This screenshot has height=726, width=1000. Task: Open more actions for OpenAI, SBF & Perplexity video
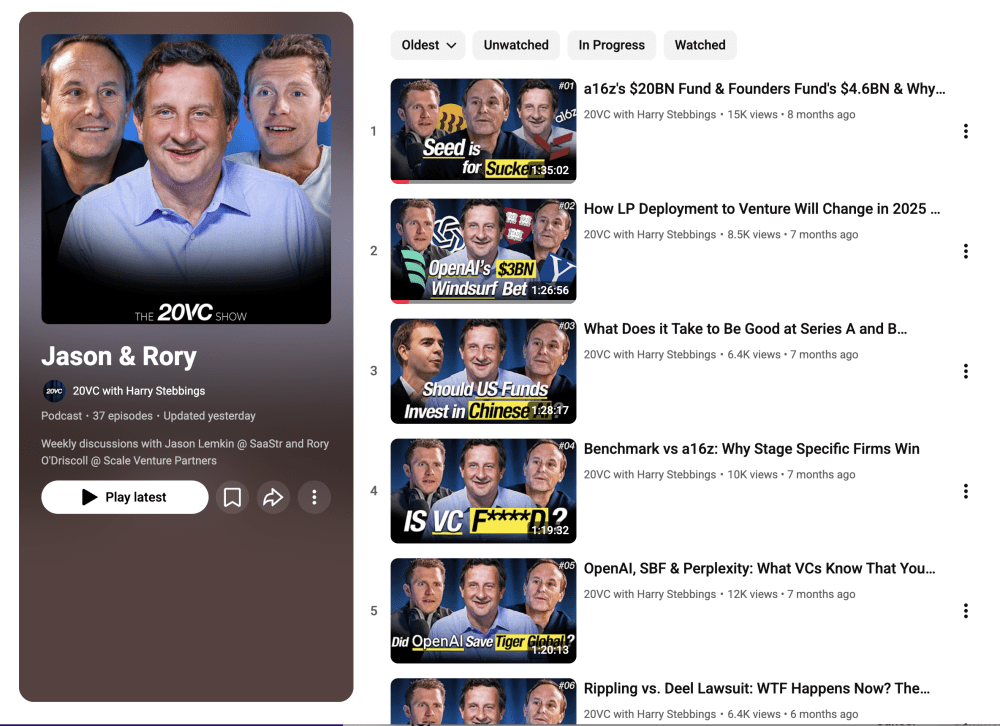pos(966,611)
